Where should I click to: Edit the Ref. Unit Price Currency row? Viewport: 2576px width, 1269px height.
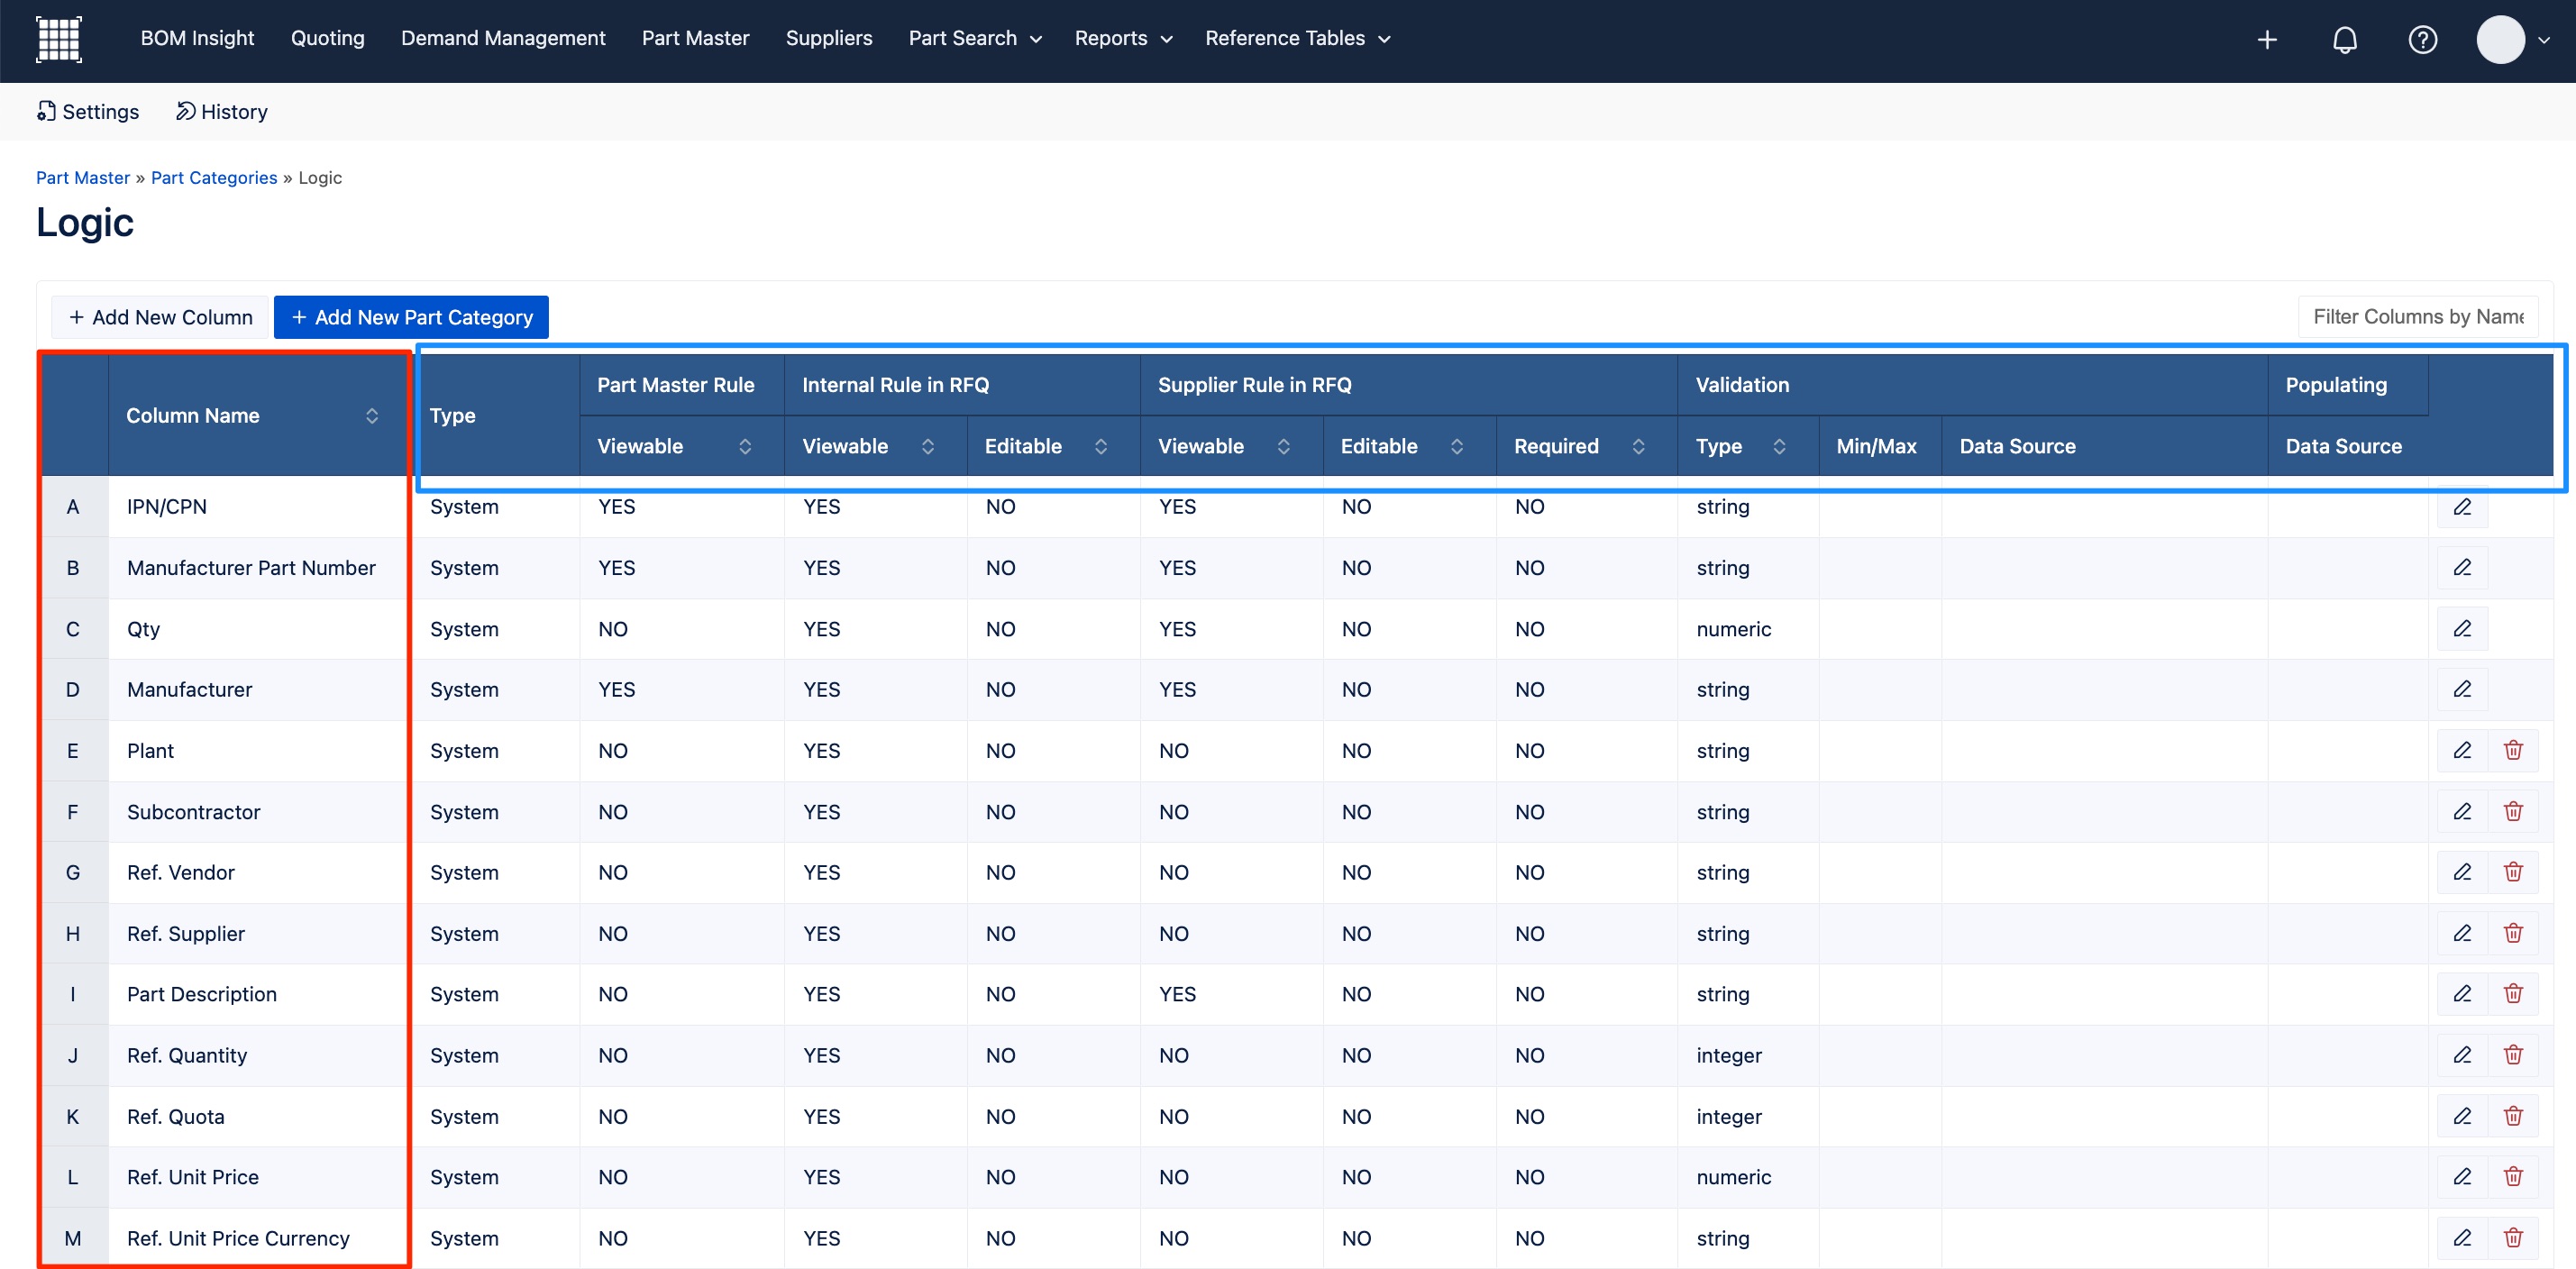[2462, 1238]
